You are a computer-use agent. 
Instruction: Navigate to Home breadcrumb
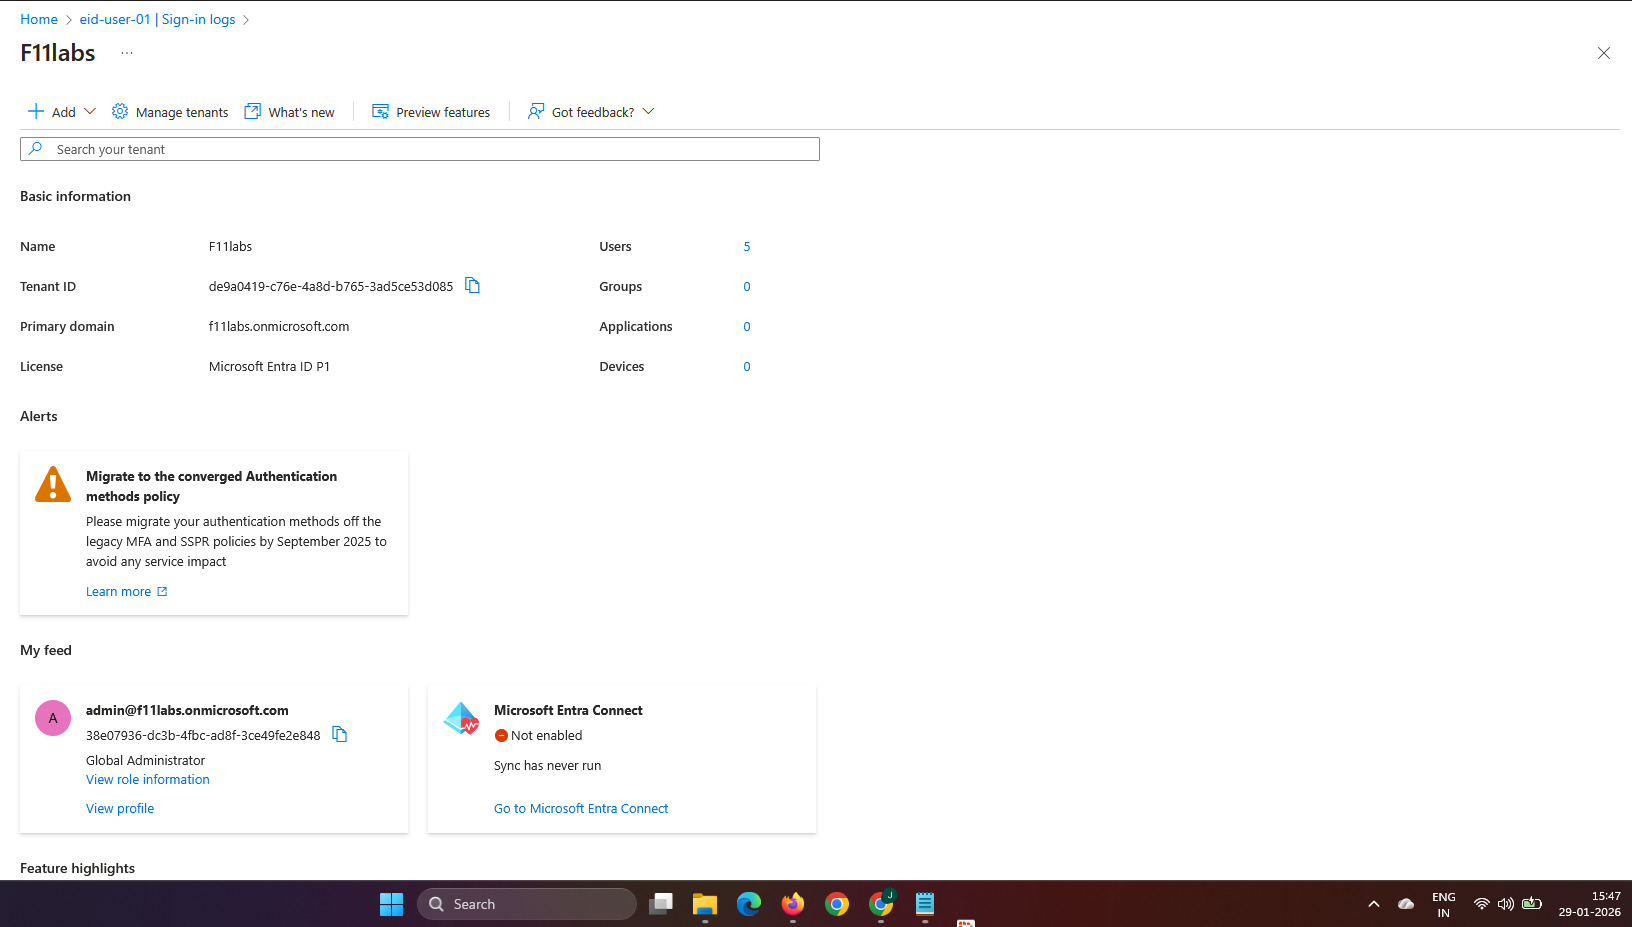point(39,19)
